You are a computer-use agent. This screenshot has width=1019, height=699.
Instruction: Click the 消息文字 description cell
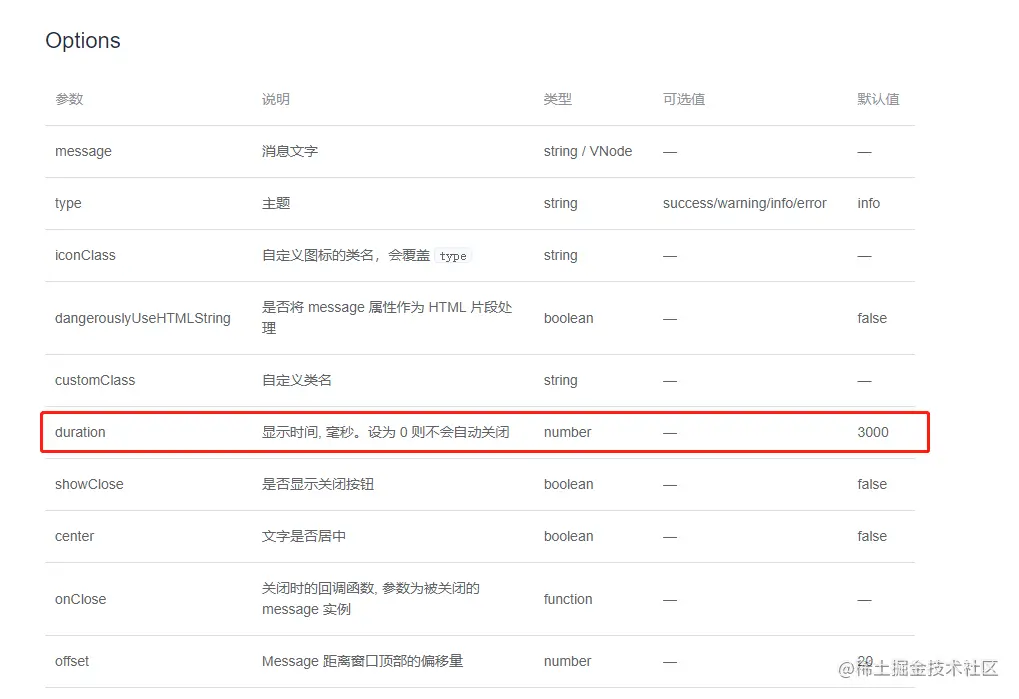[x=290, y=151]
